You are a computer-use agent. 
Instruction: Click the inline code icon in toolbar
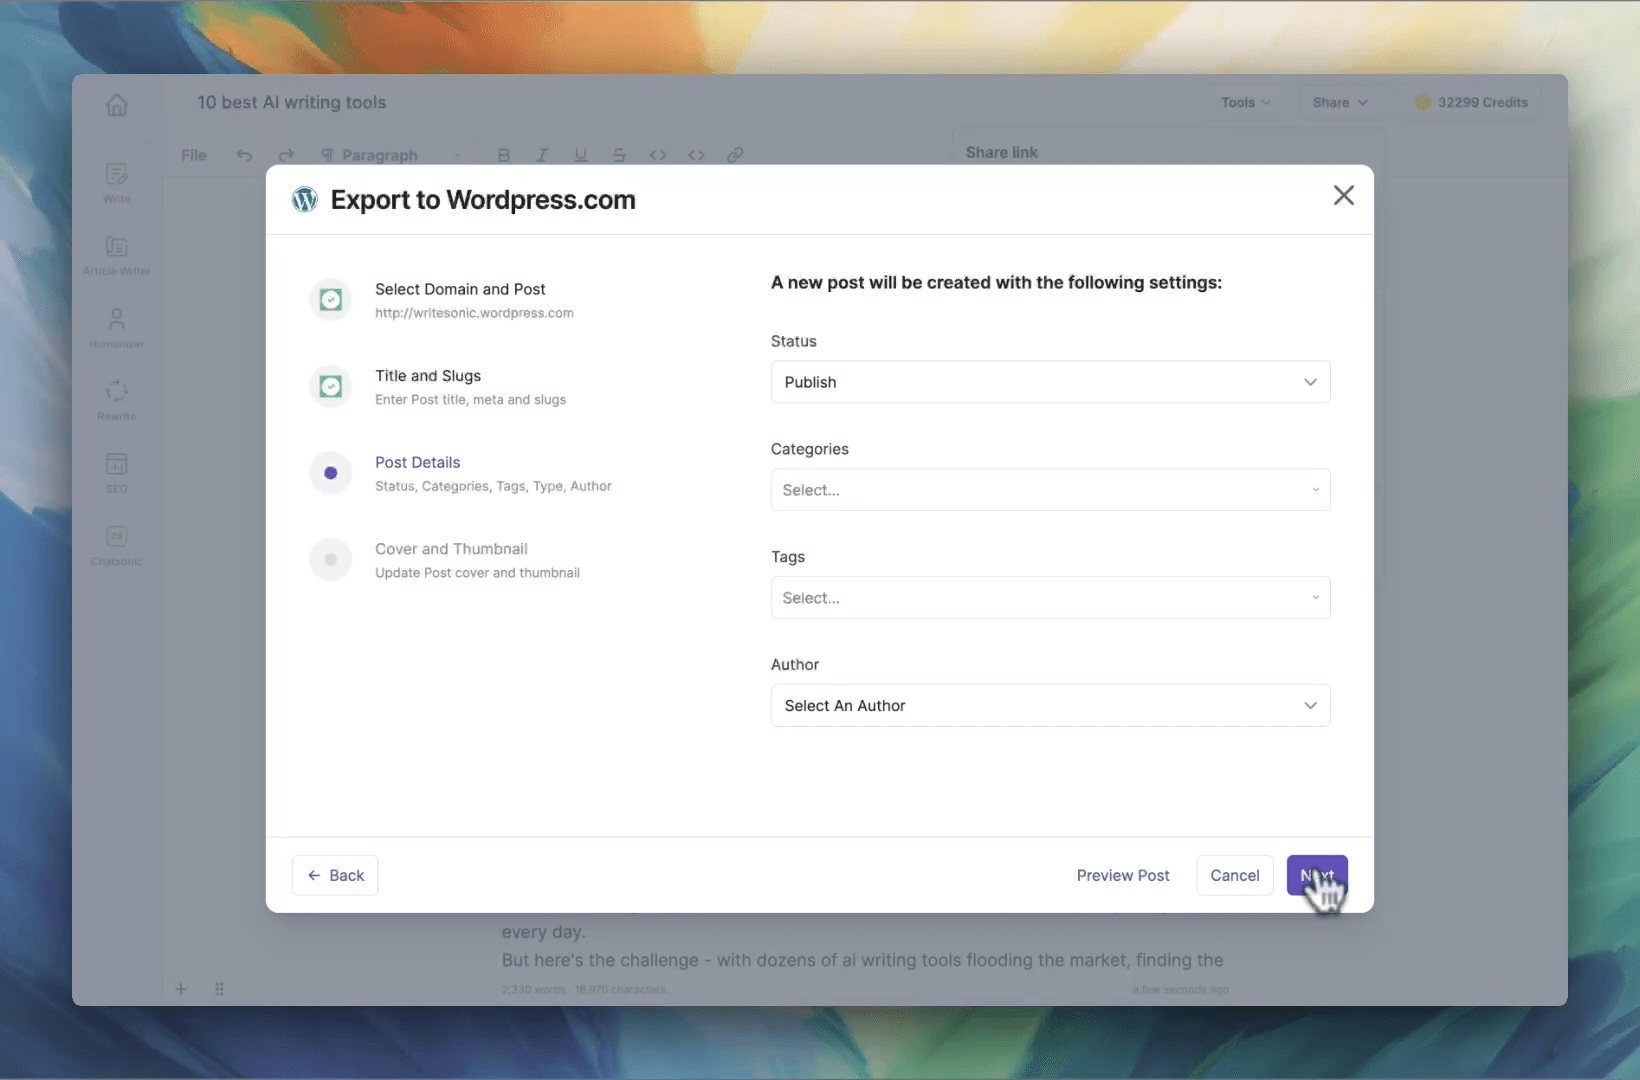(x=657, y=155)
